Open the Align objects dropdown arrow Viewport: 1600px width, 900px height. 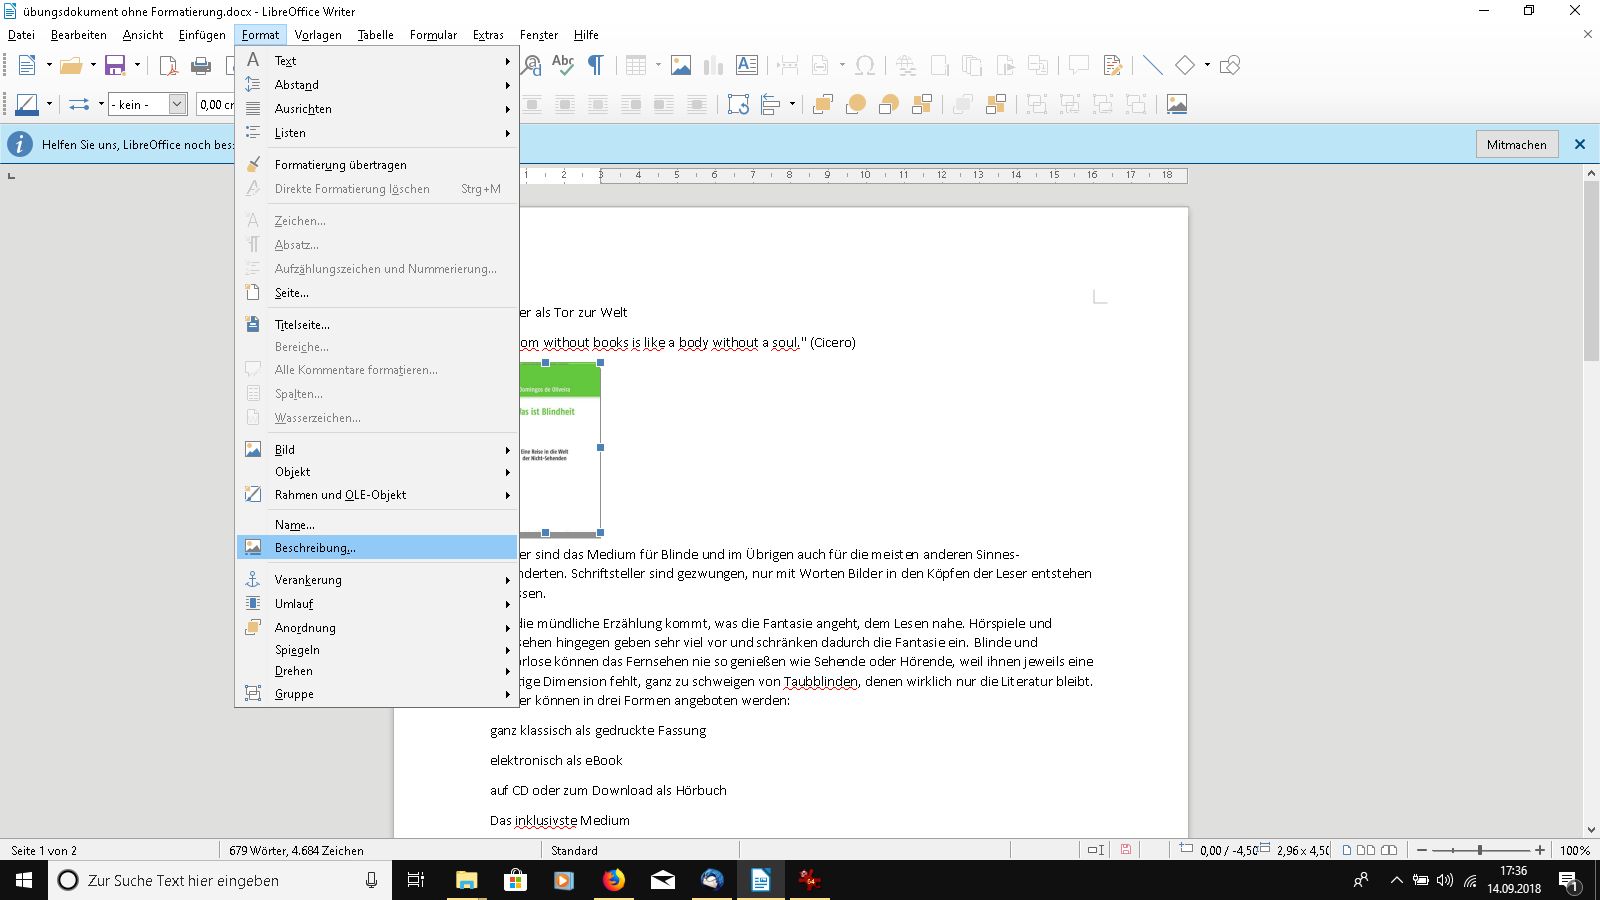(792, 105)
